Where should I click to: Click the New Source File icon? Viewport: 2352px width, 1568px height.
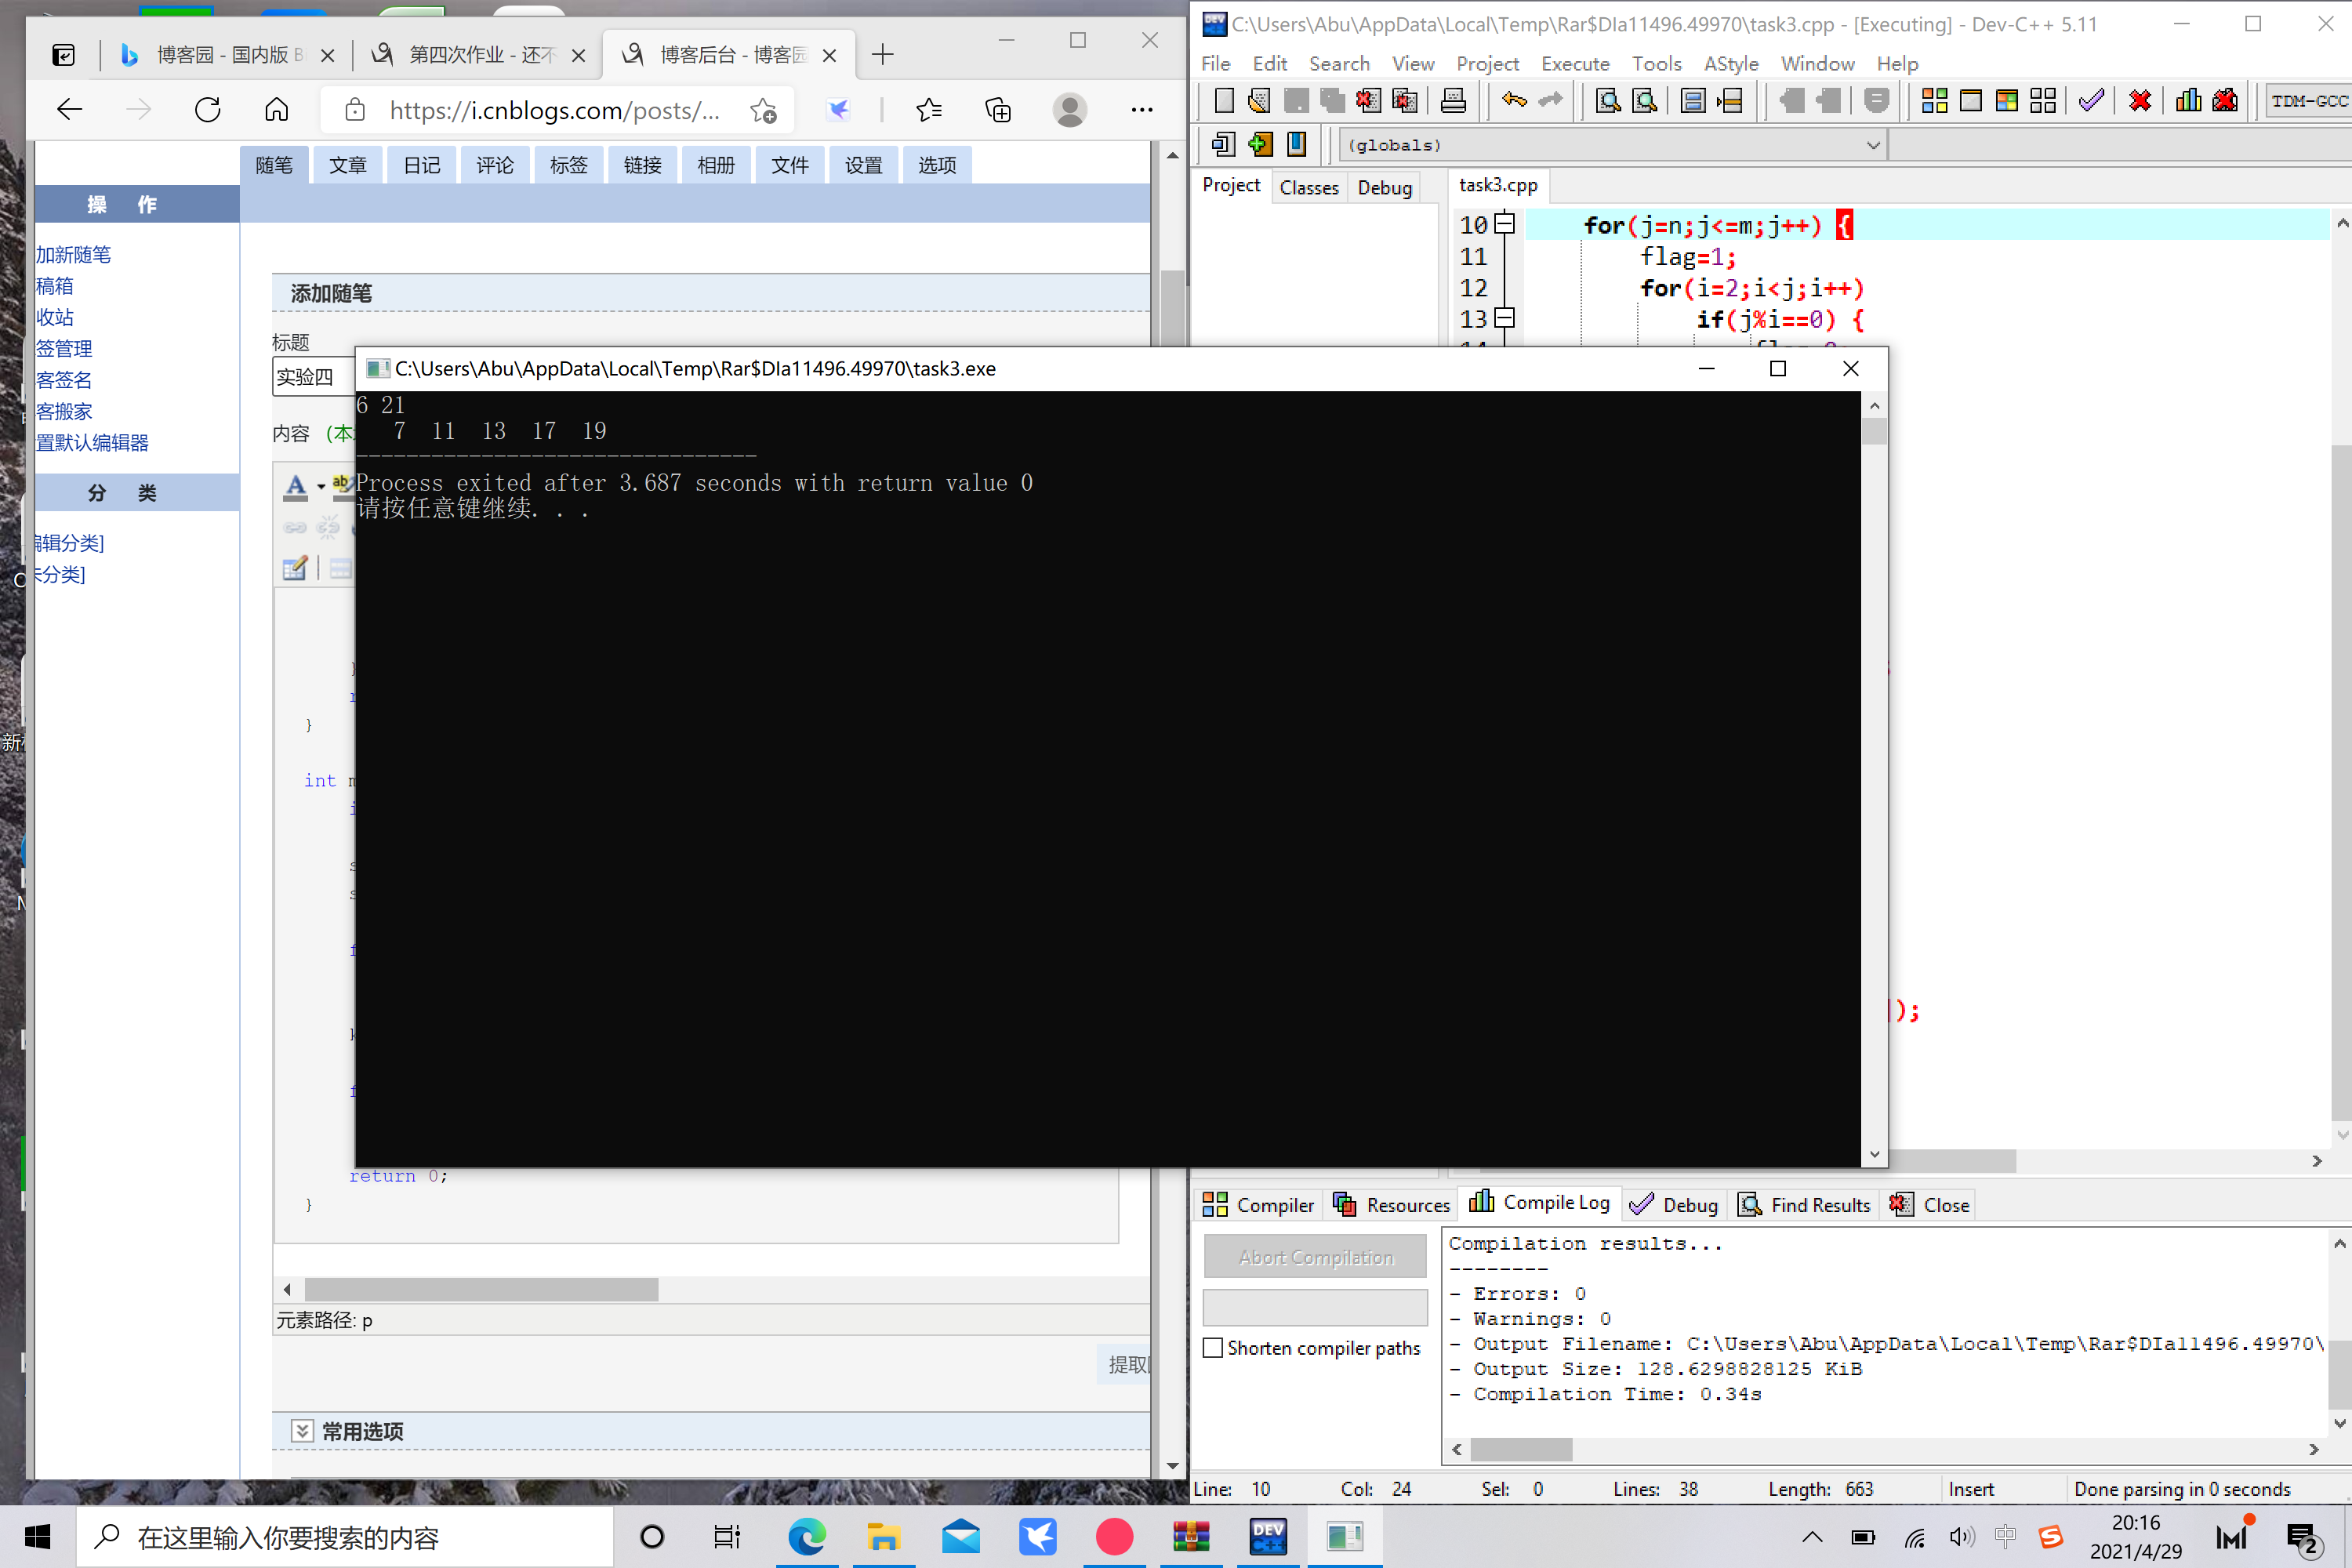point(1223,100)
